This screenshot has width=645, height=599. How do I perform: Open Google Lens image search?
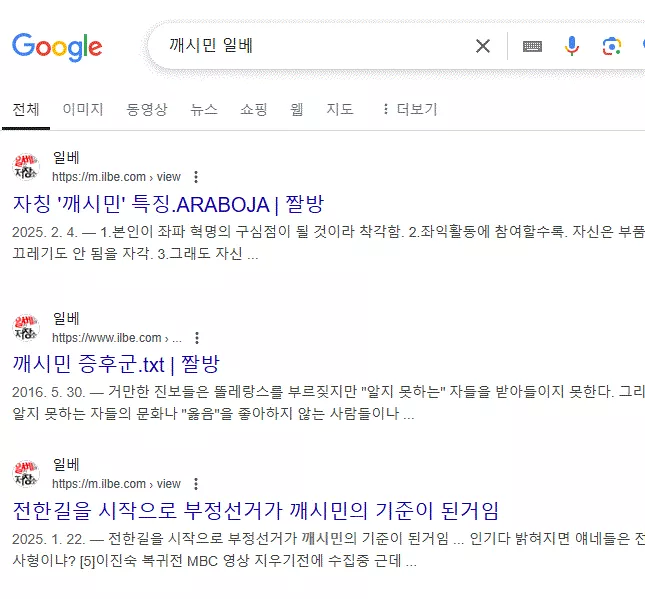612,46
